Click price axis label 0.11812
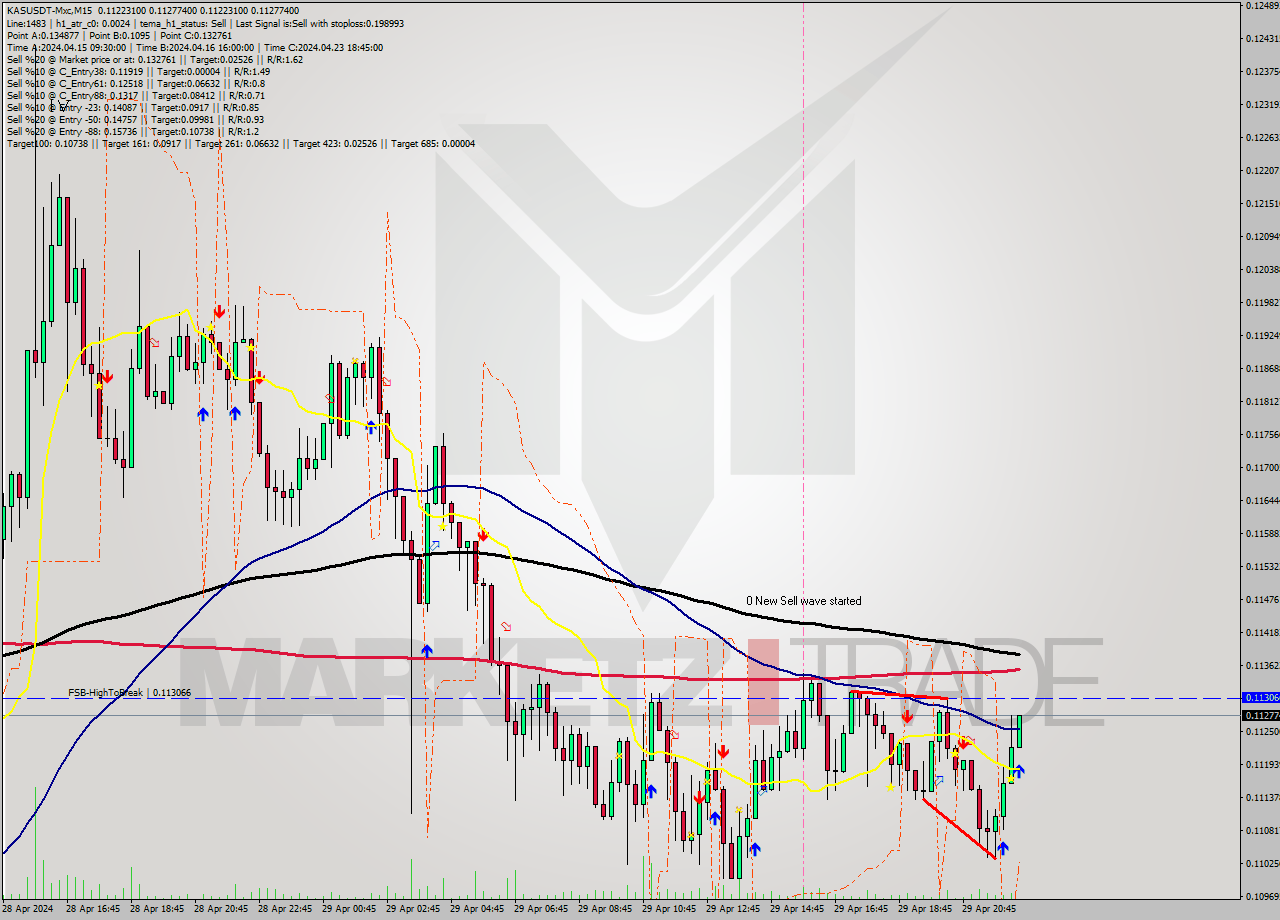Image resolution: width=1280 pixels, height=920 pixels. [1261, 401]
